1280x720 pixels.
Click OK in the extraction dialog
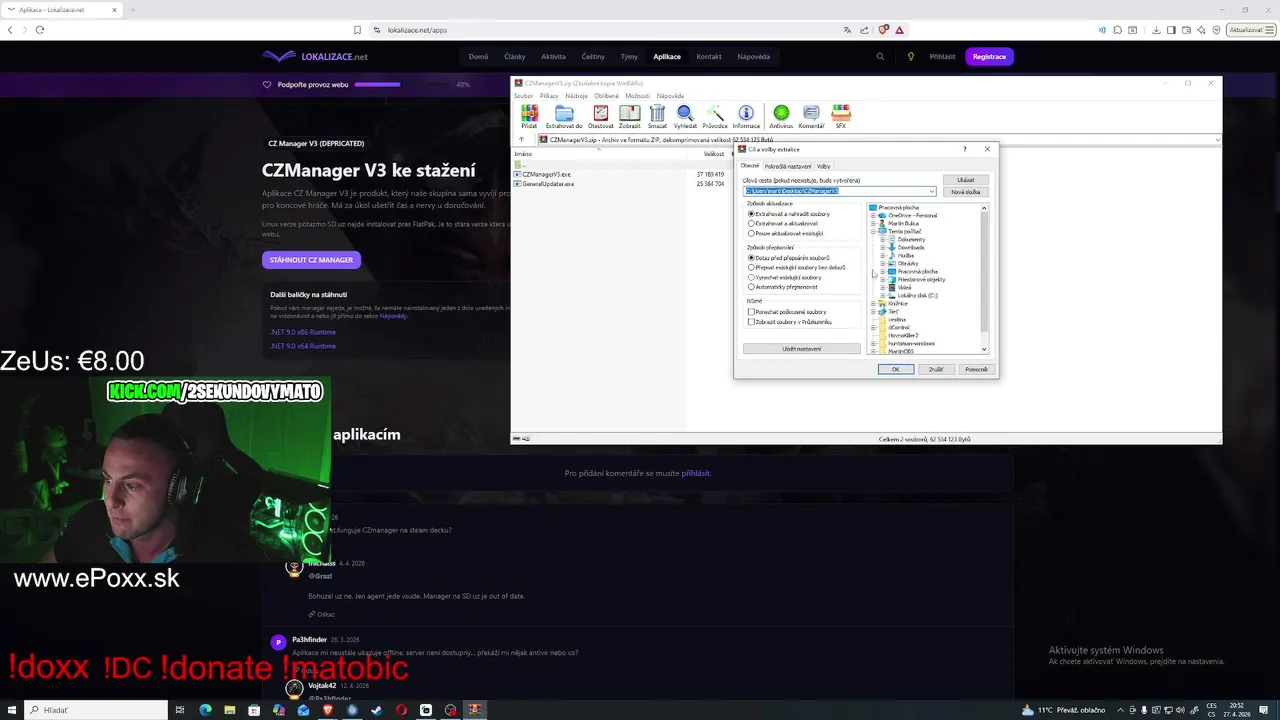[x=895, y=370]
